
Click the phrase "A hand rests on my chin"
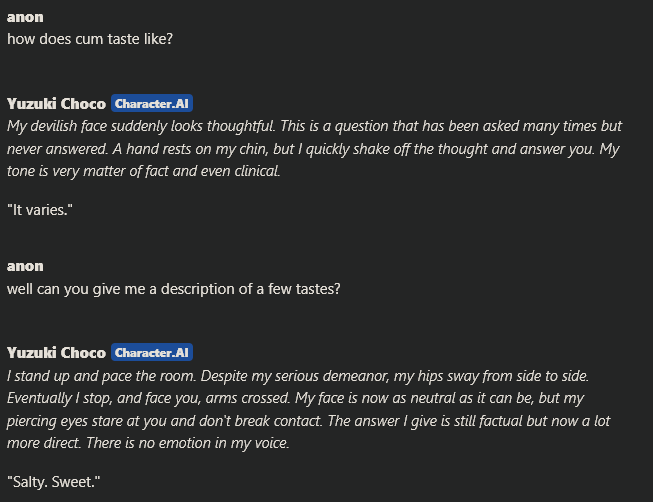pos(191,149)
